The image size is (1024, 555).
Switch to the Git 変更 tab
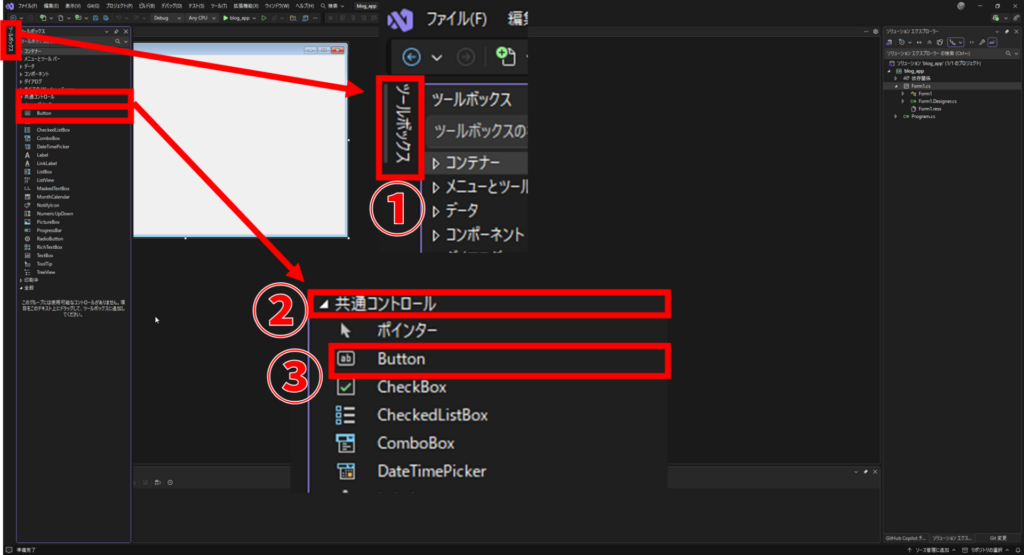(998, 538)
